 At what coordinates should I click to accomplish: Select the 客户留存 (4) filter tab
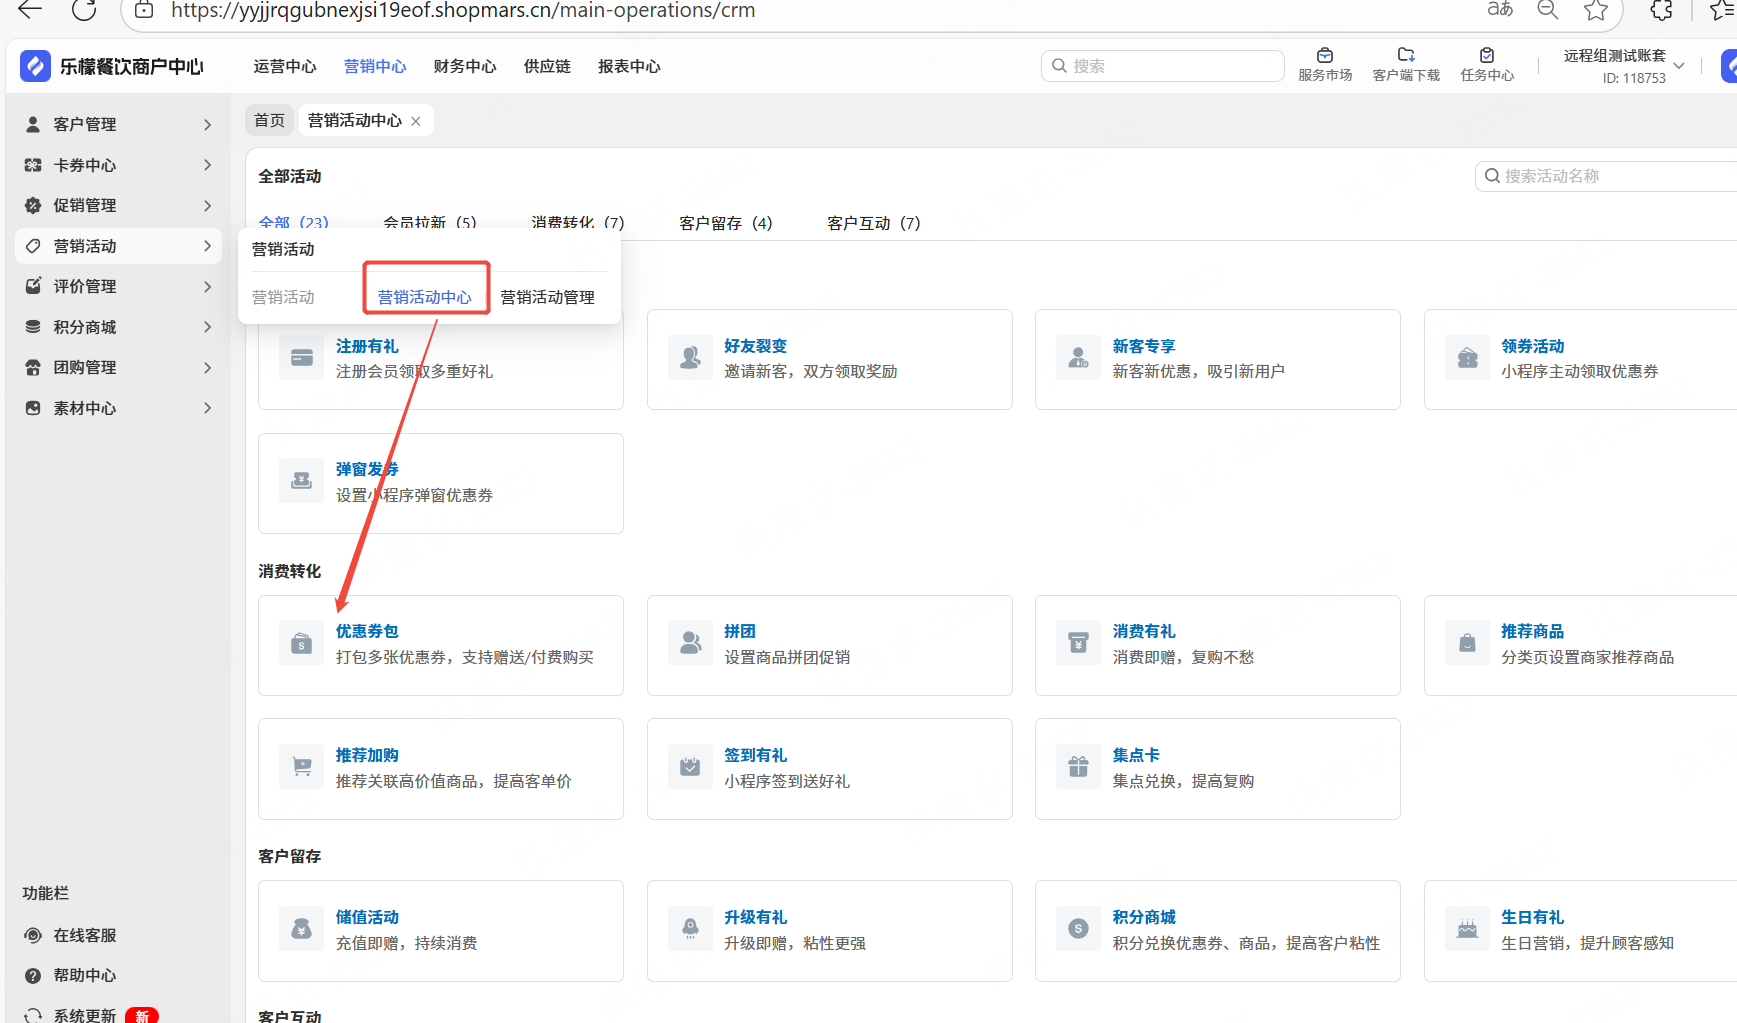[x=726, y=223]
